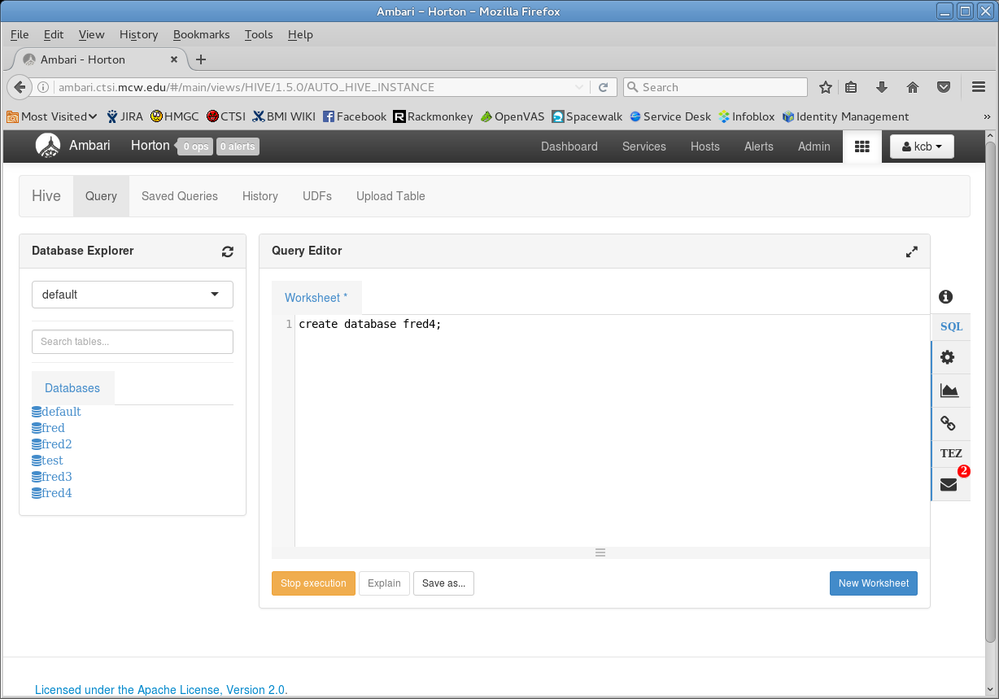Viewport: 999px width, 699px height.
Task: Show more bookmarks chevron
Action: pyautogui.click(x=986, y=117)
